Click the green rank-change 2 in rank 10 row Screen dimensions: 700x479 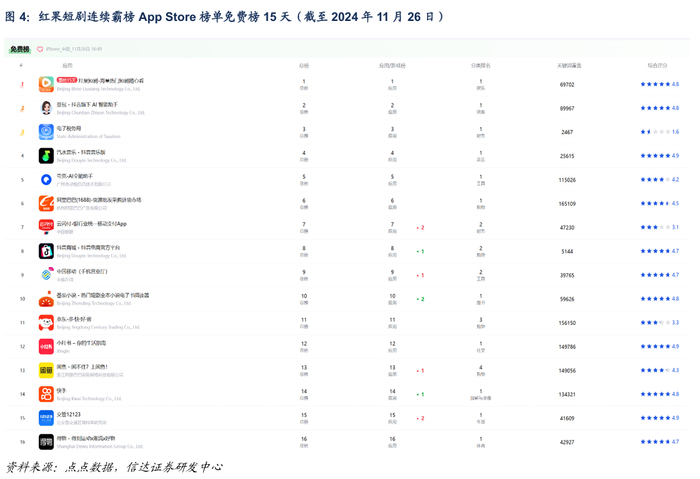pyautogui.click(x=421, y=299)
